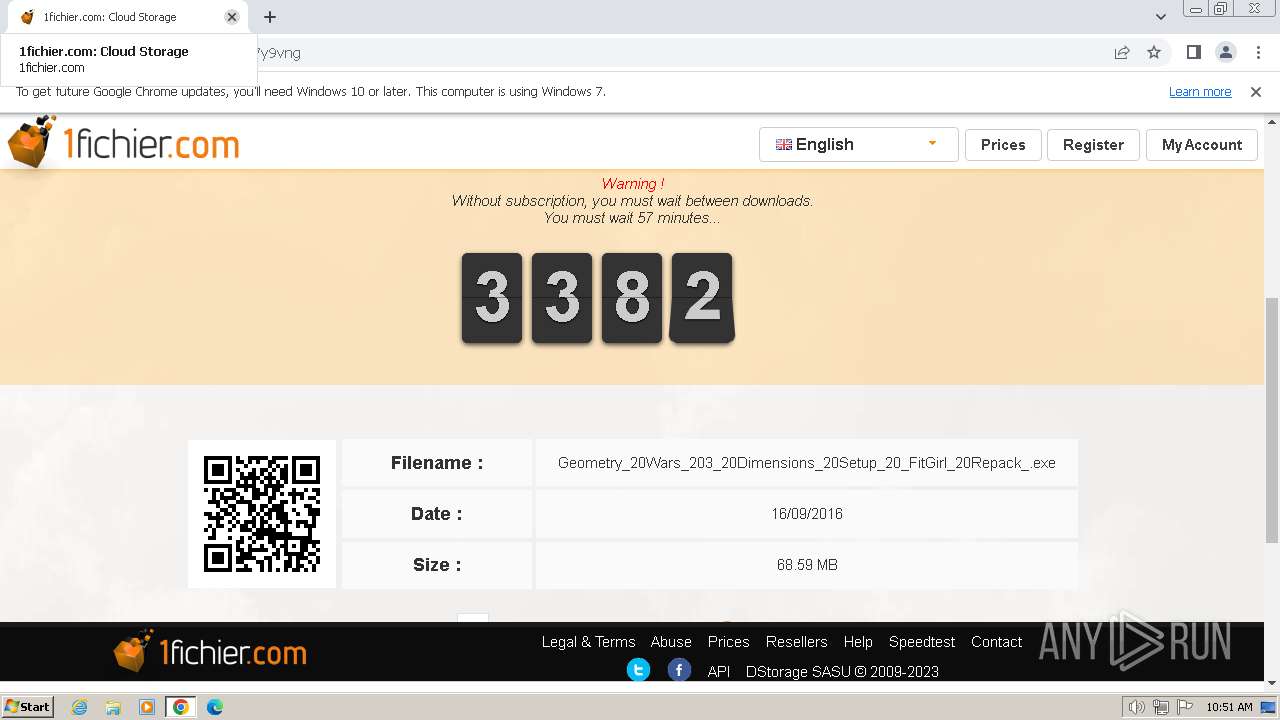The width and height of the screenshot is (1280, 720).
Task: Click the Twitter icon in footer
Action: click(638, 670)
